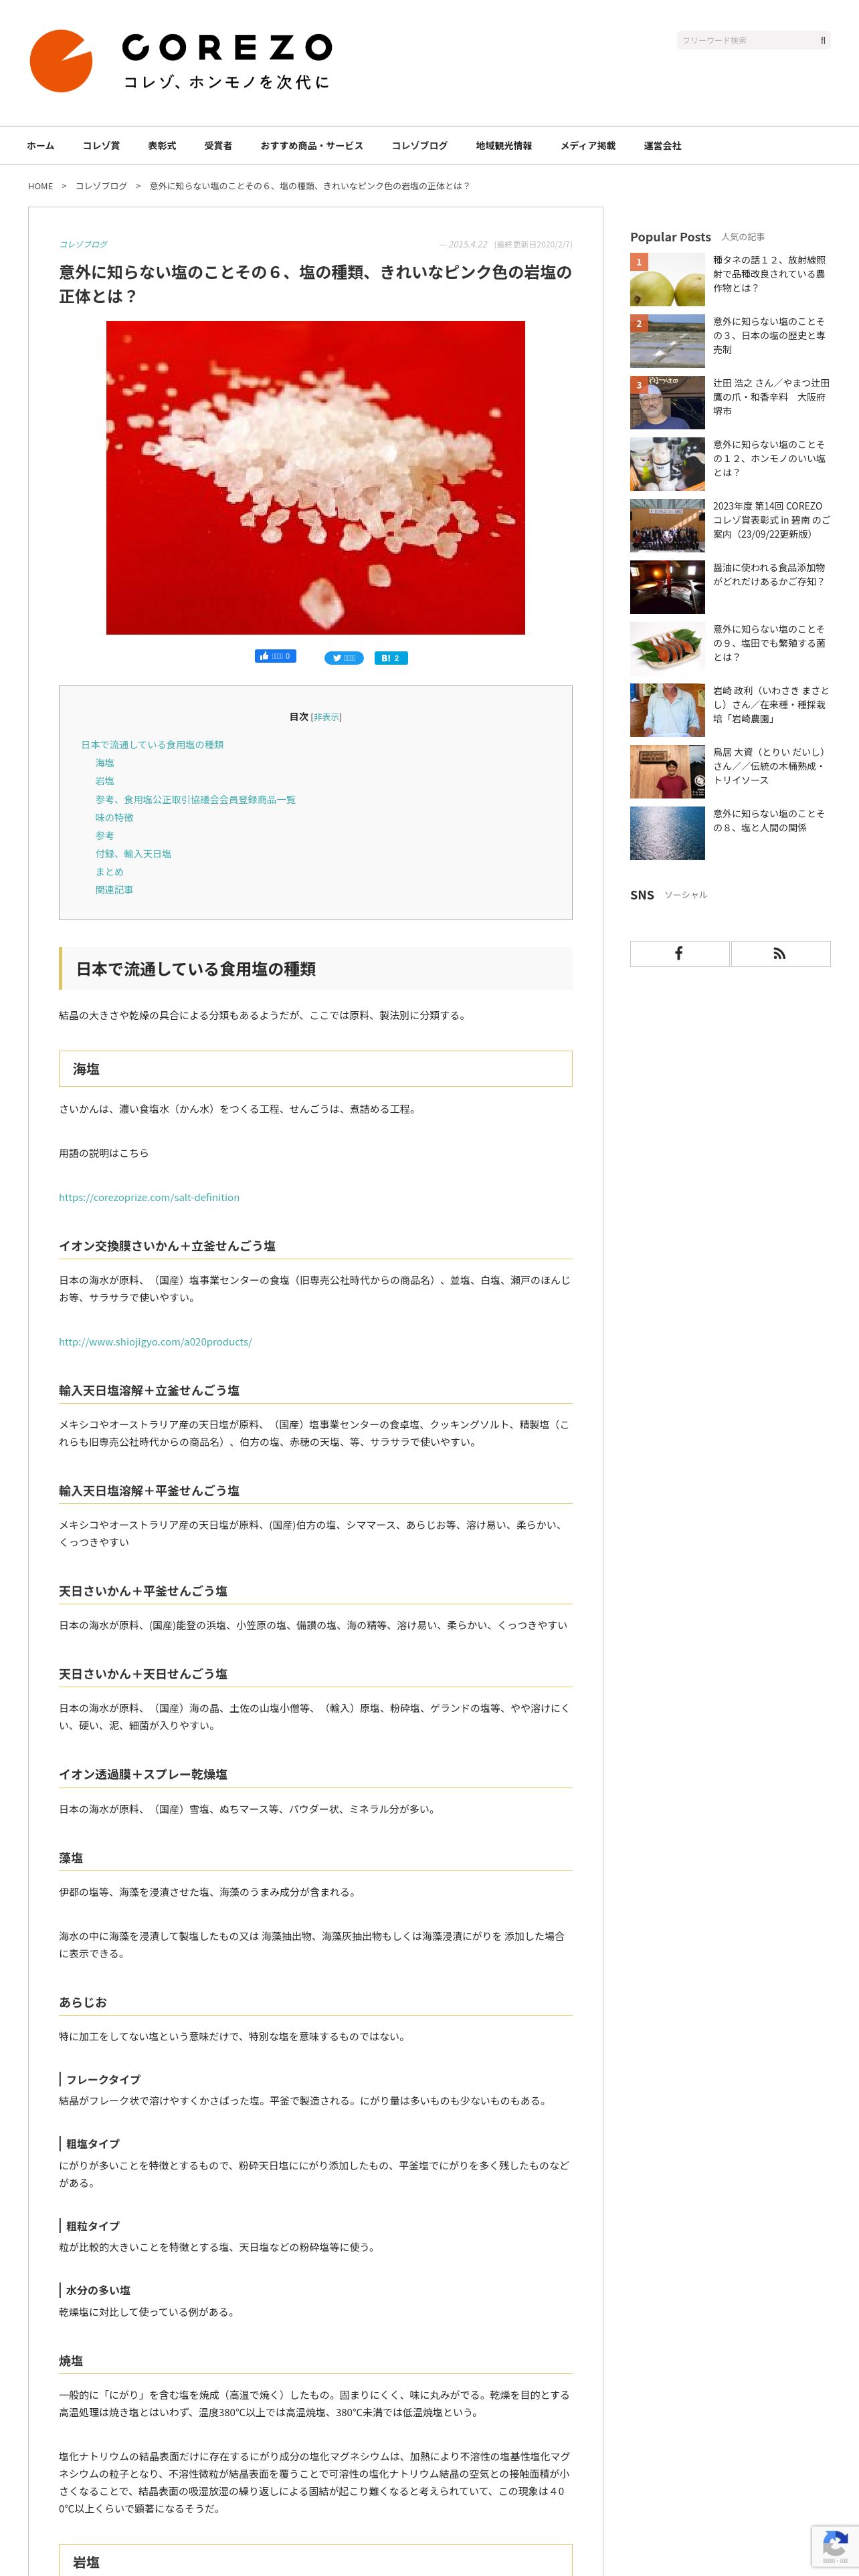
Task: Open the 受賞者 menu item
Action: click(x=218, y=146)
